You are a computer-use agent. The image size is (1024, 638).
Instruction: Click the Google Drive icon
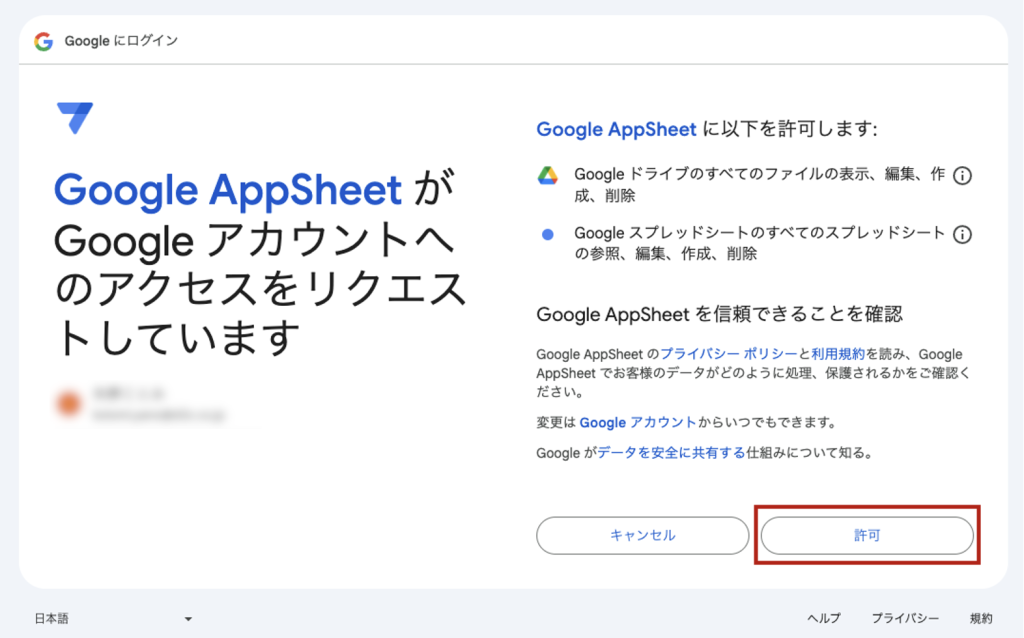click(x=547, y=176)
